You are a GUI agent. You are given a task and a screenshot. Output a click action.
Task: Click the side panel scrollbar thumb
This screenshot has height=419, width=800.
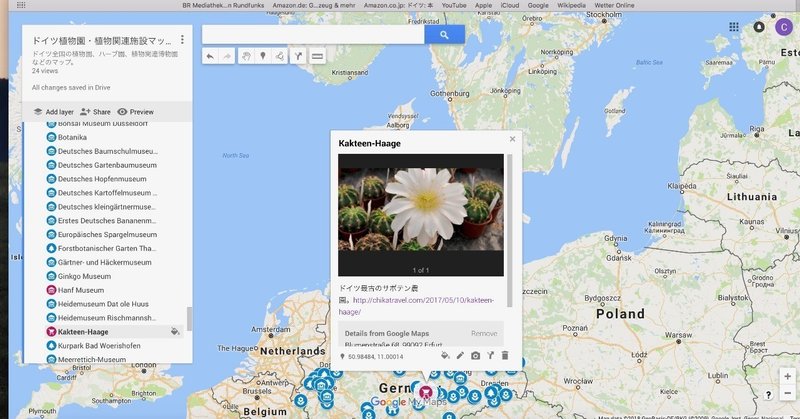click(x=189, y=318)
